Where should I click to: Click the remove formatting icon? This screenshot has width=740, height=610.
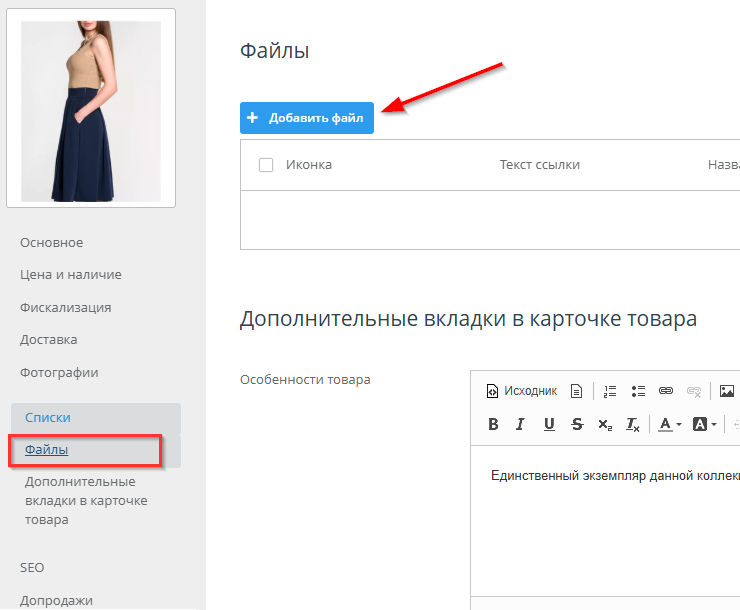(x=632, y=424)
